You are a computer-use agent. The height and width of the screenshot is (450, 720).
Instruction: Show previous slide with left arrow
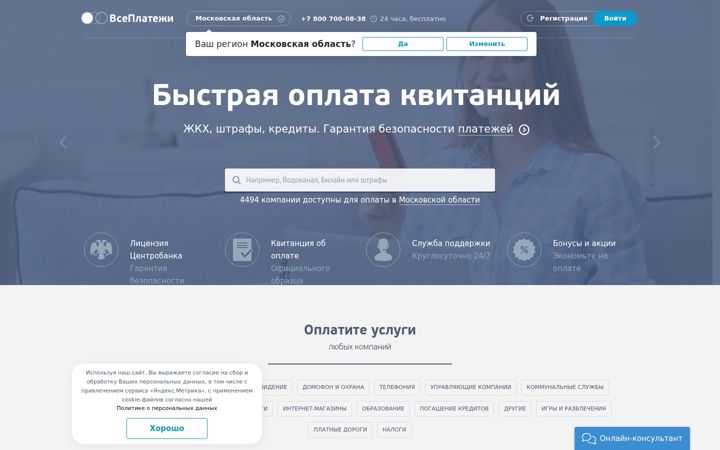tap(64, 143)
